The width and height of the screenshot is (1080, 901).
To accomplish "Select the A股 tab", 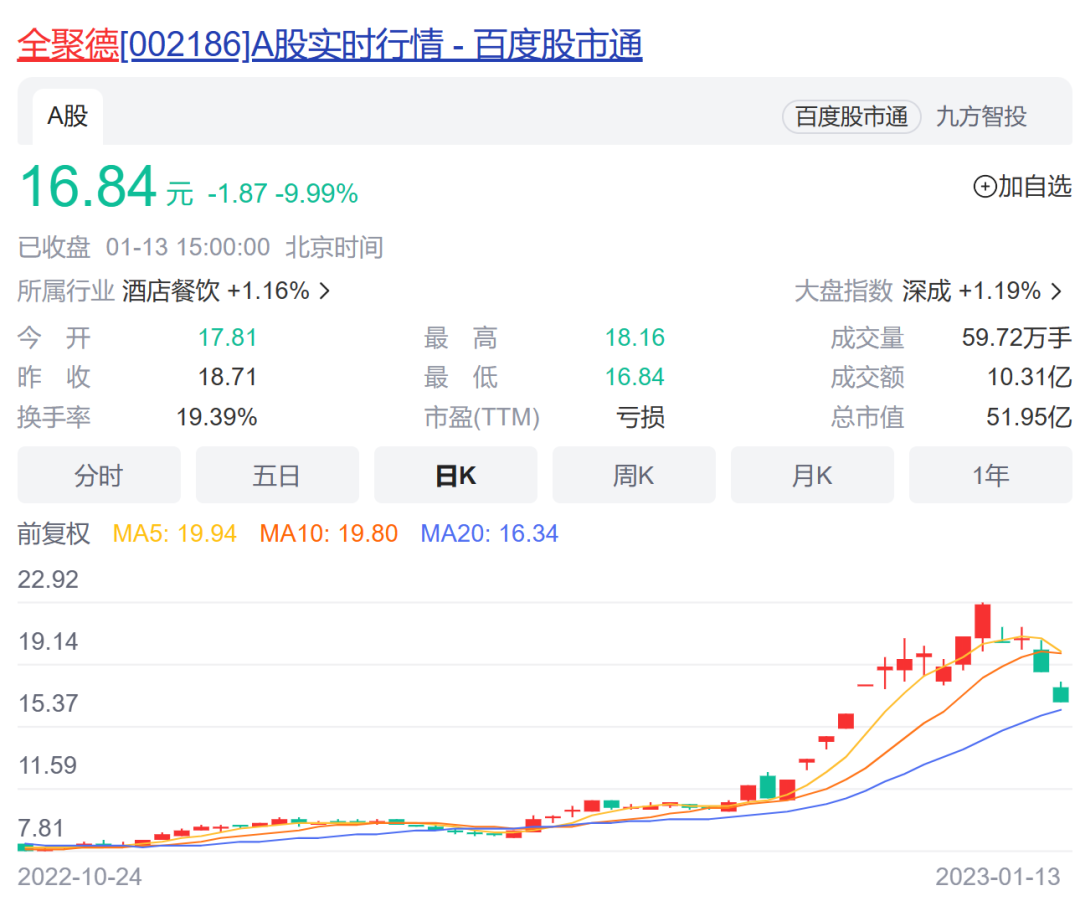I will (68, 116).
